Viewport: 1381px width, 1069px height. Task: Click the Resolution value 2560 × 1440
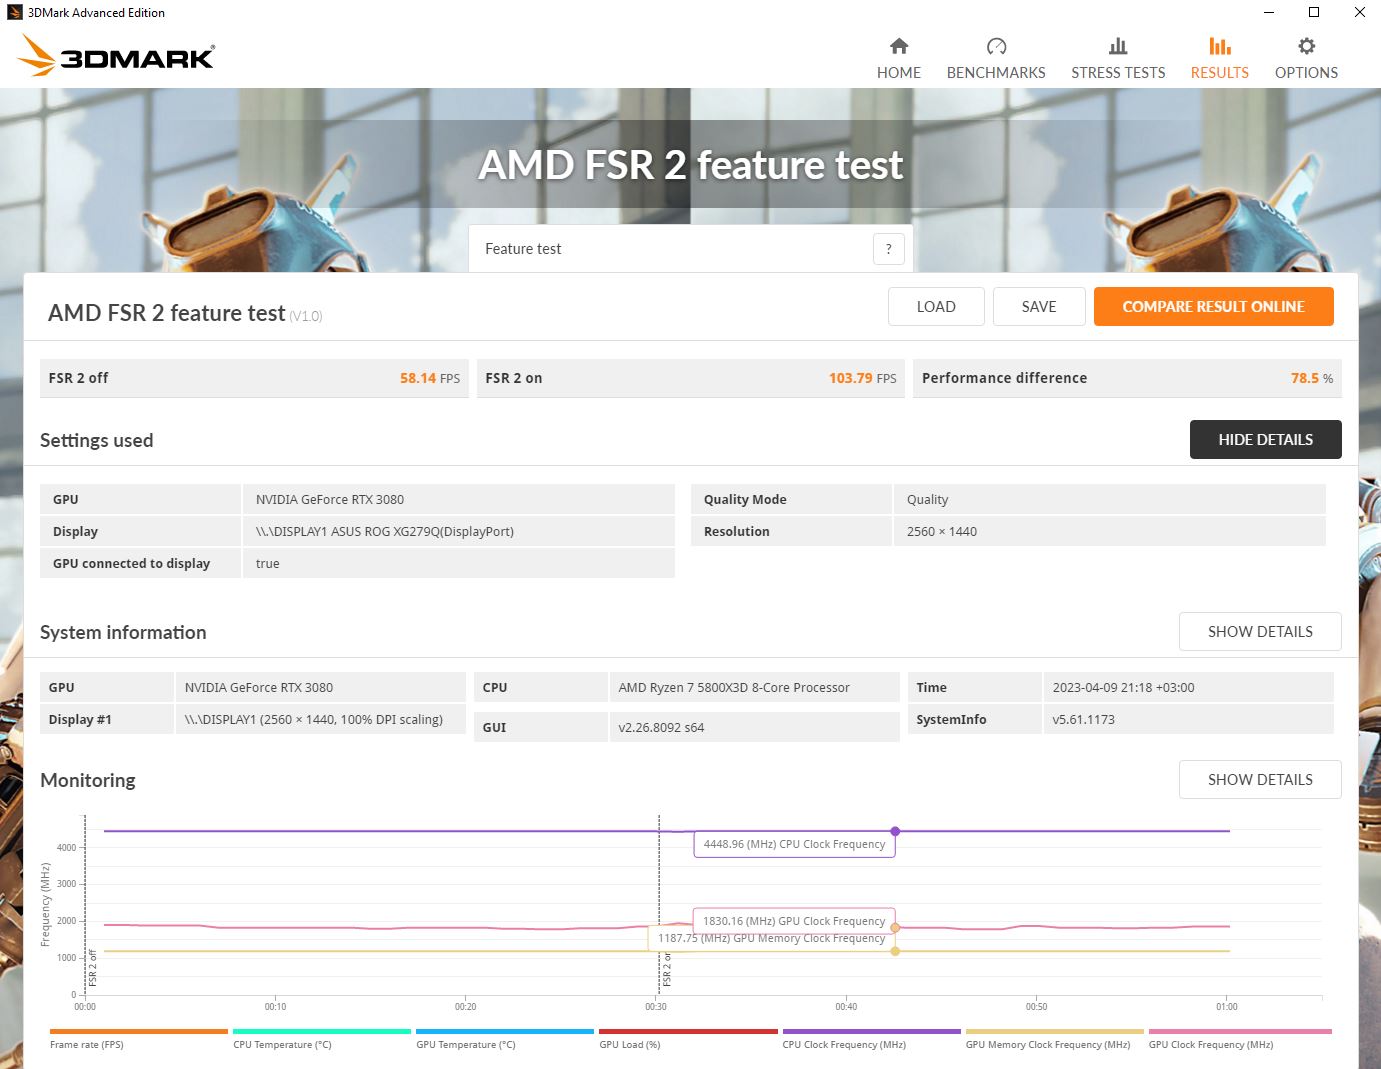click(1110, 532)
